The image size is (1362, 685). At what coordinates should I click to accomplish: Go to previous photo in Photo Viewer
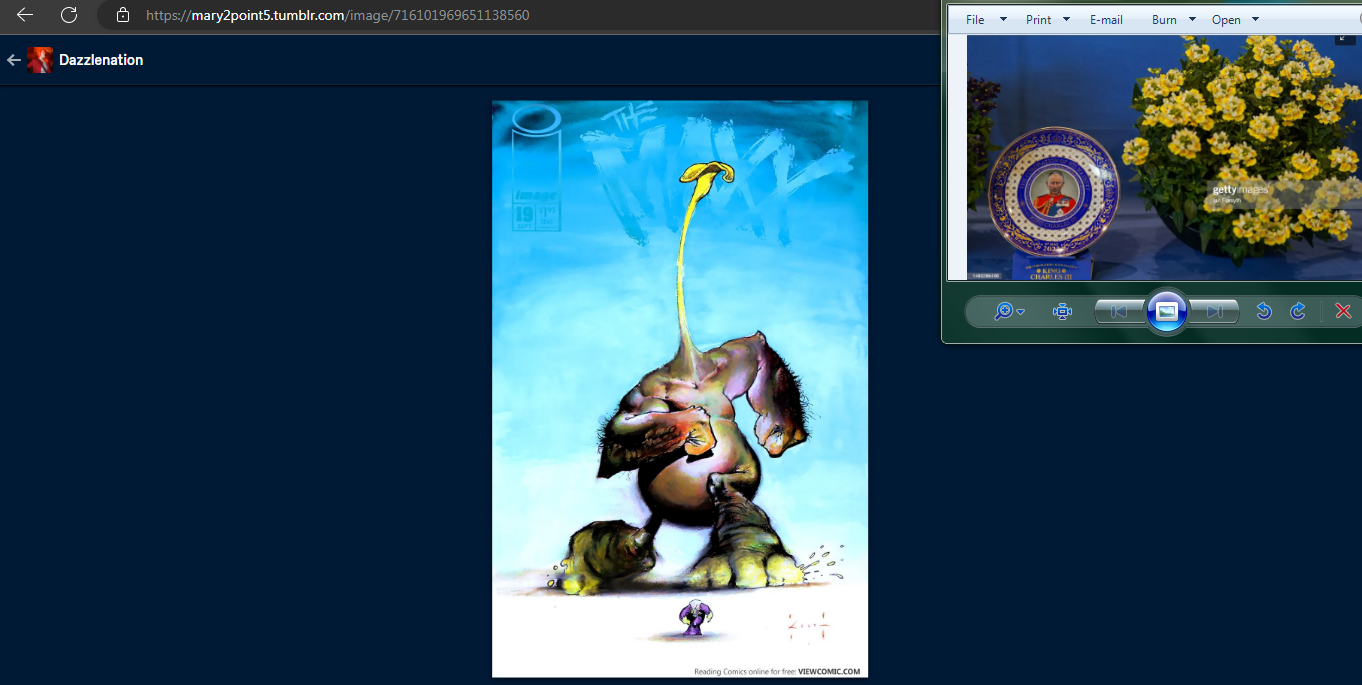[x=1119, y=312]
